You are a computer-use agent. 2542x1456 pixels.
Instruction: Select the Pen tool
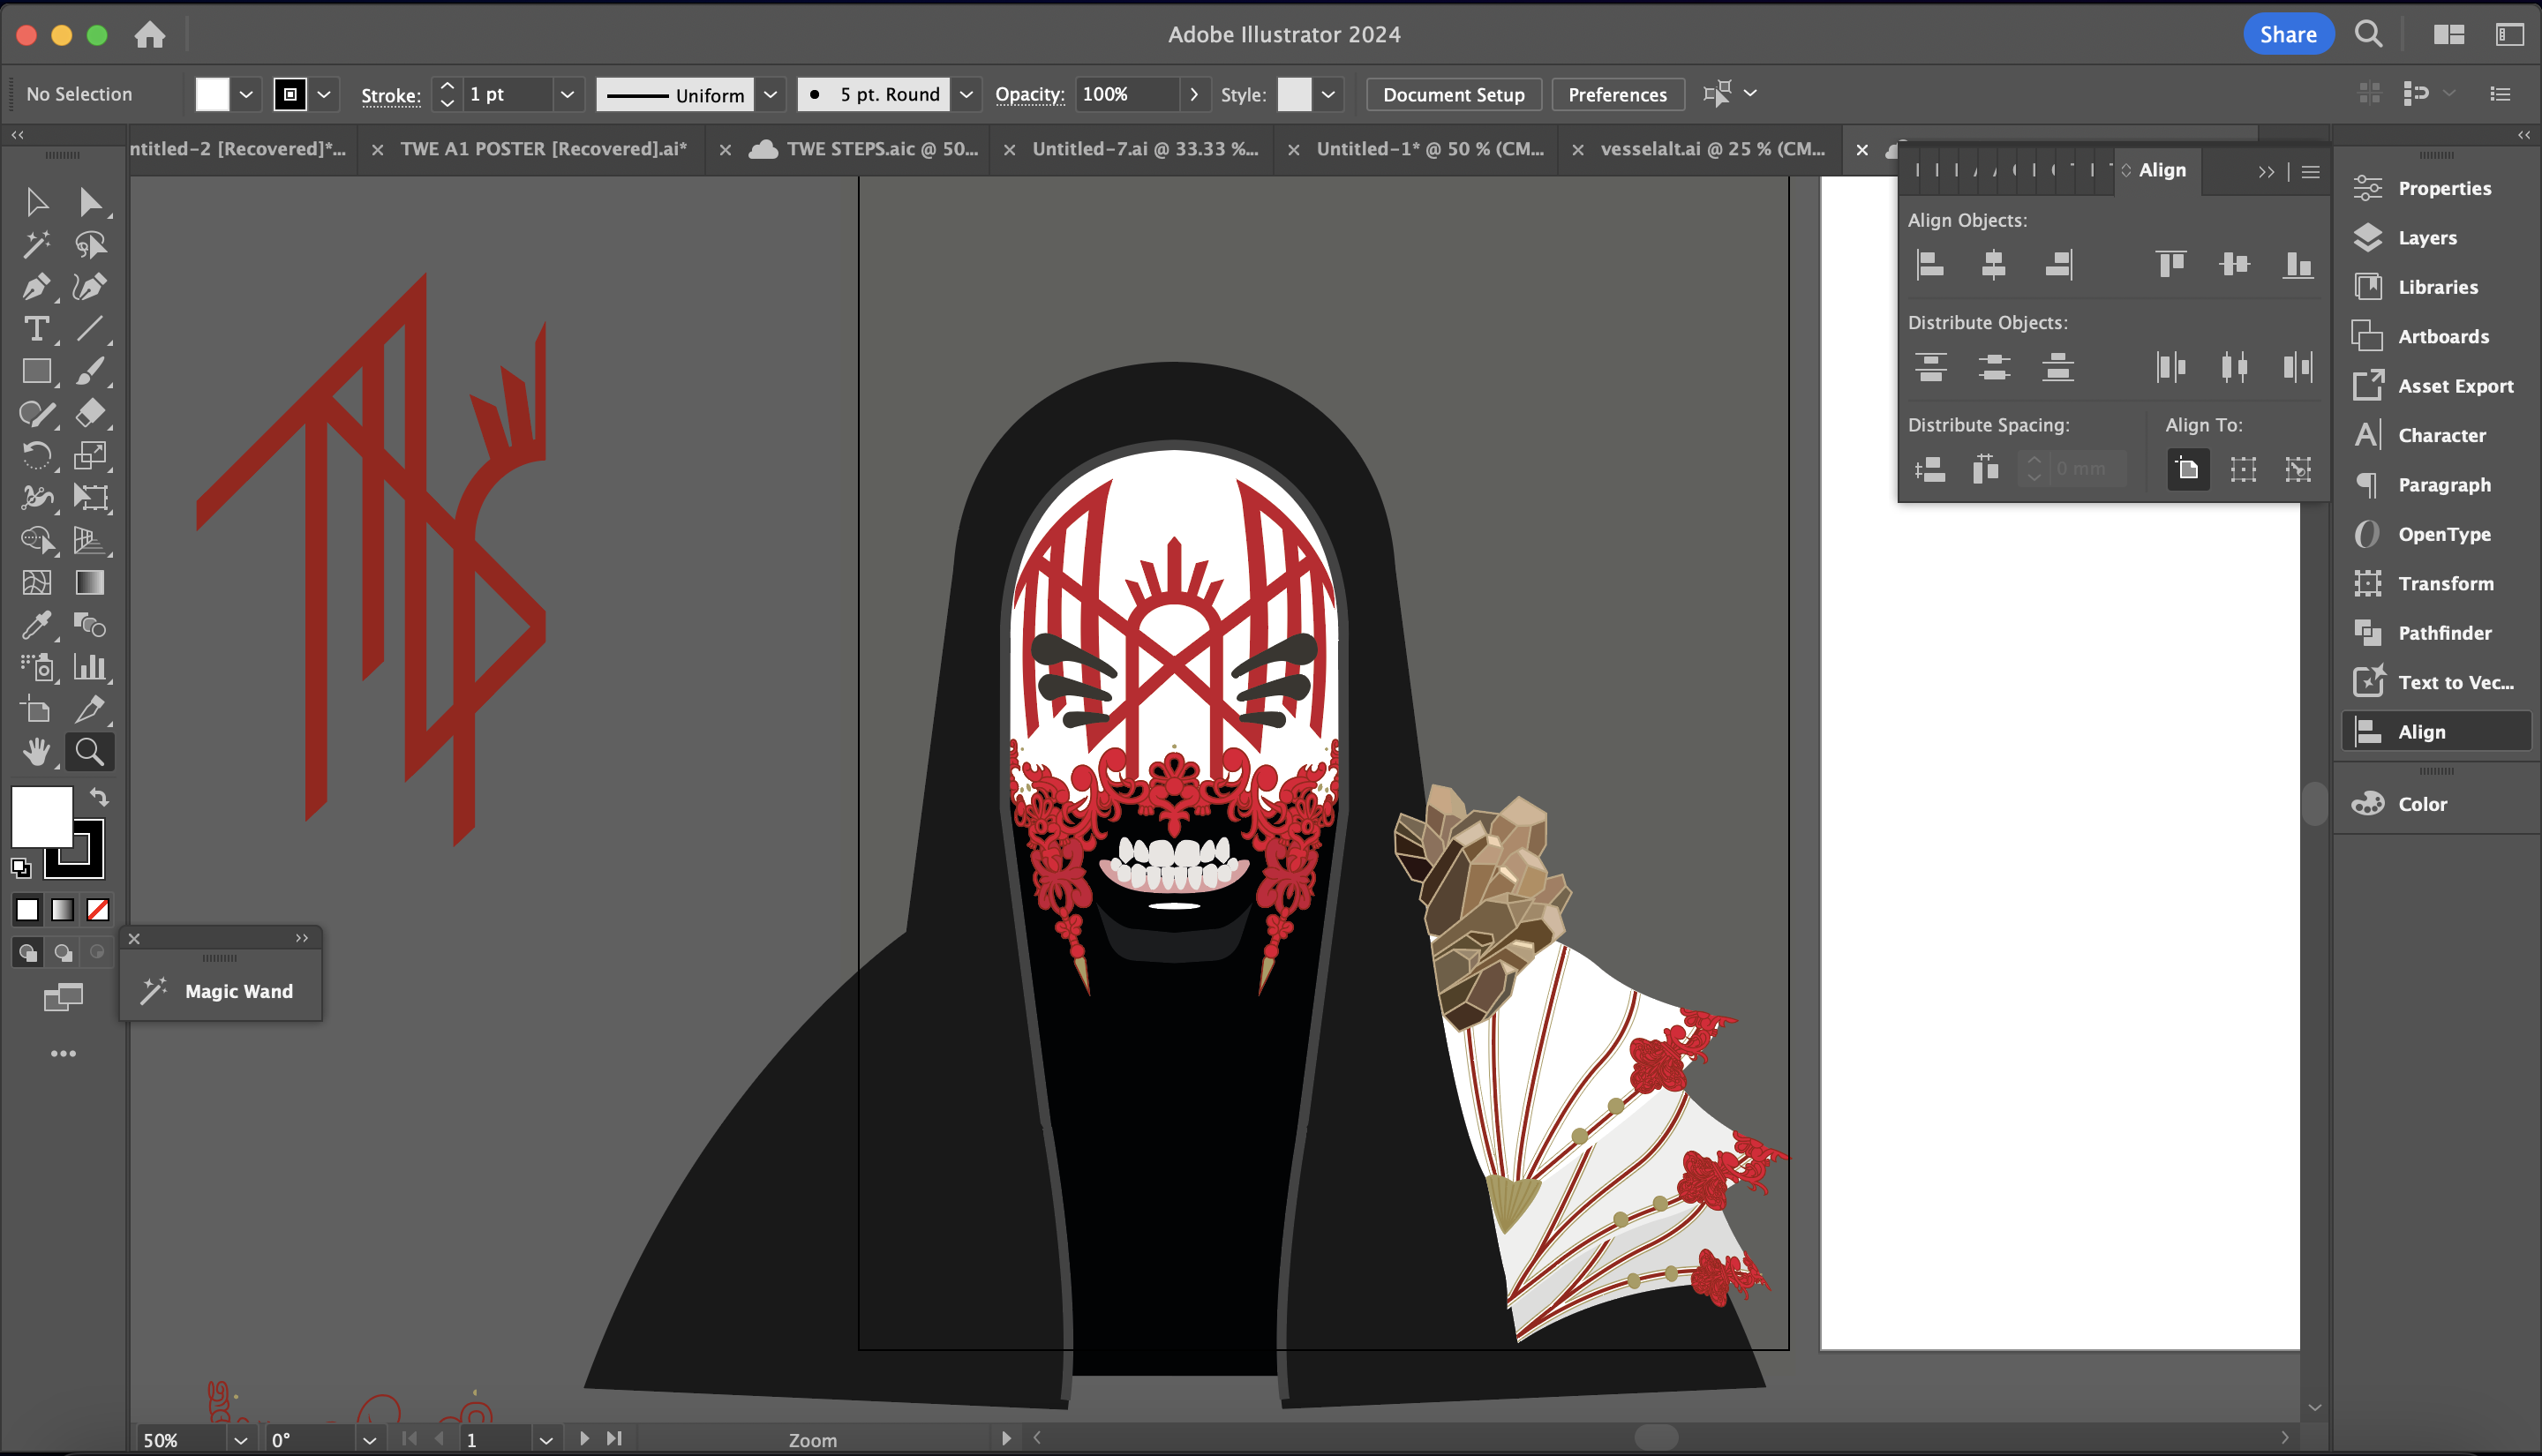36,287
